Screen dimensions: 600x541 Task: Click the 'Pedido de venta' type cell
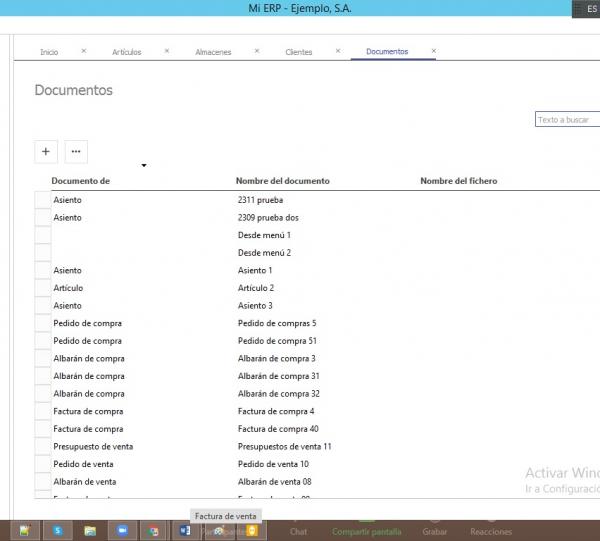pyautogui.click(x=83, y=464)
